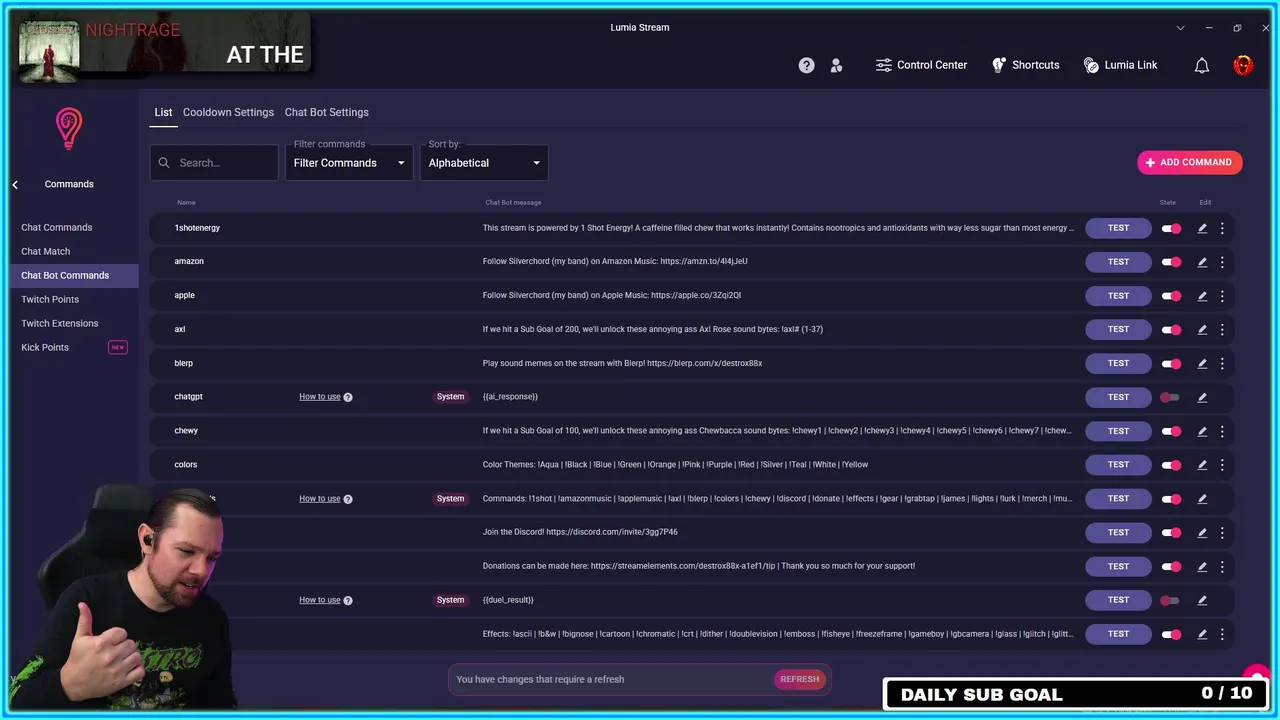This screenshot has height=720, width=1280.
Task: Test the Effects command row
Action: [x=1118, y=634]
